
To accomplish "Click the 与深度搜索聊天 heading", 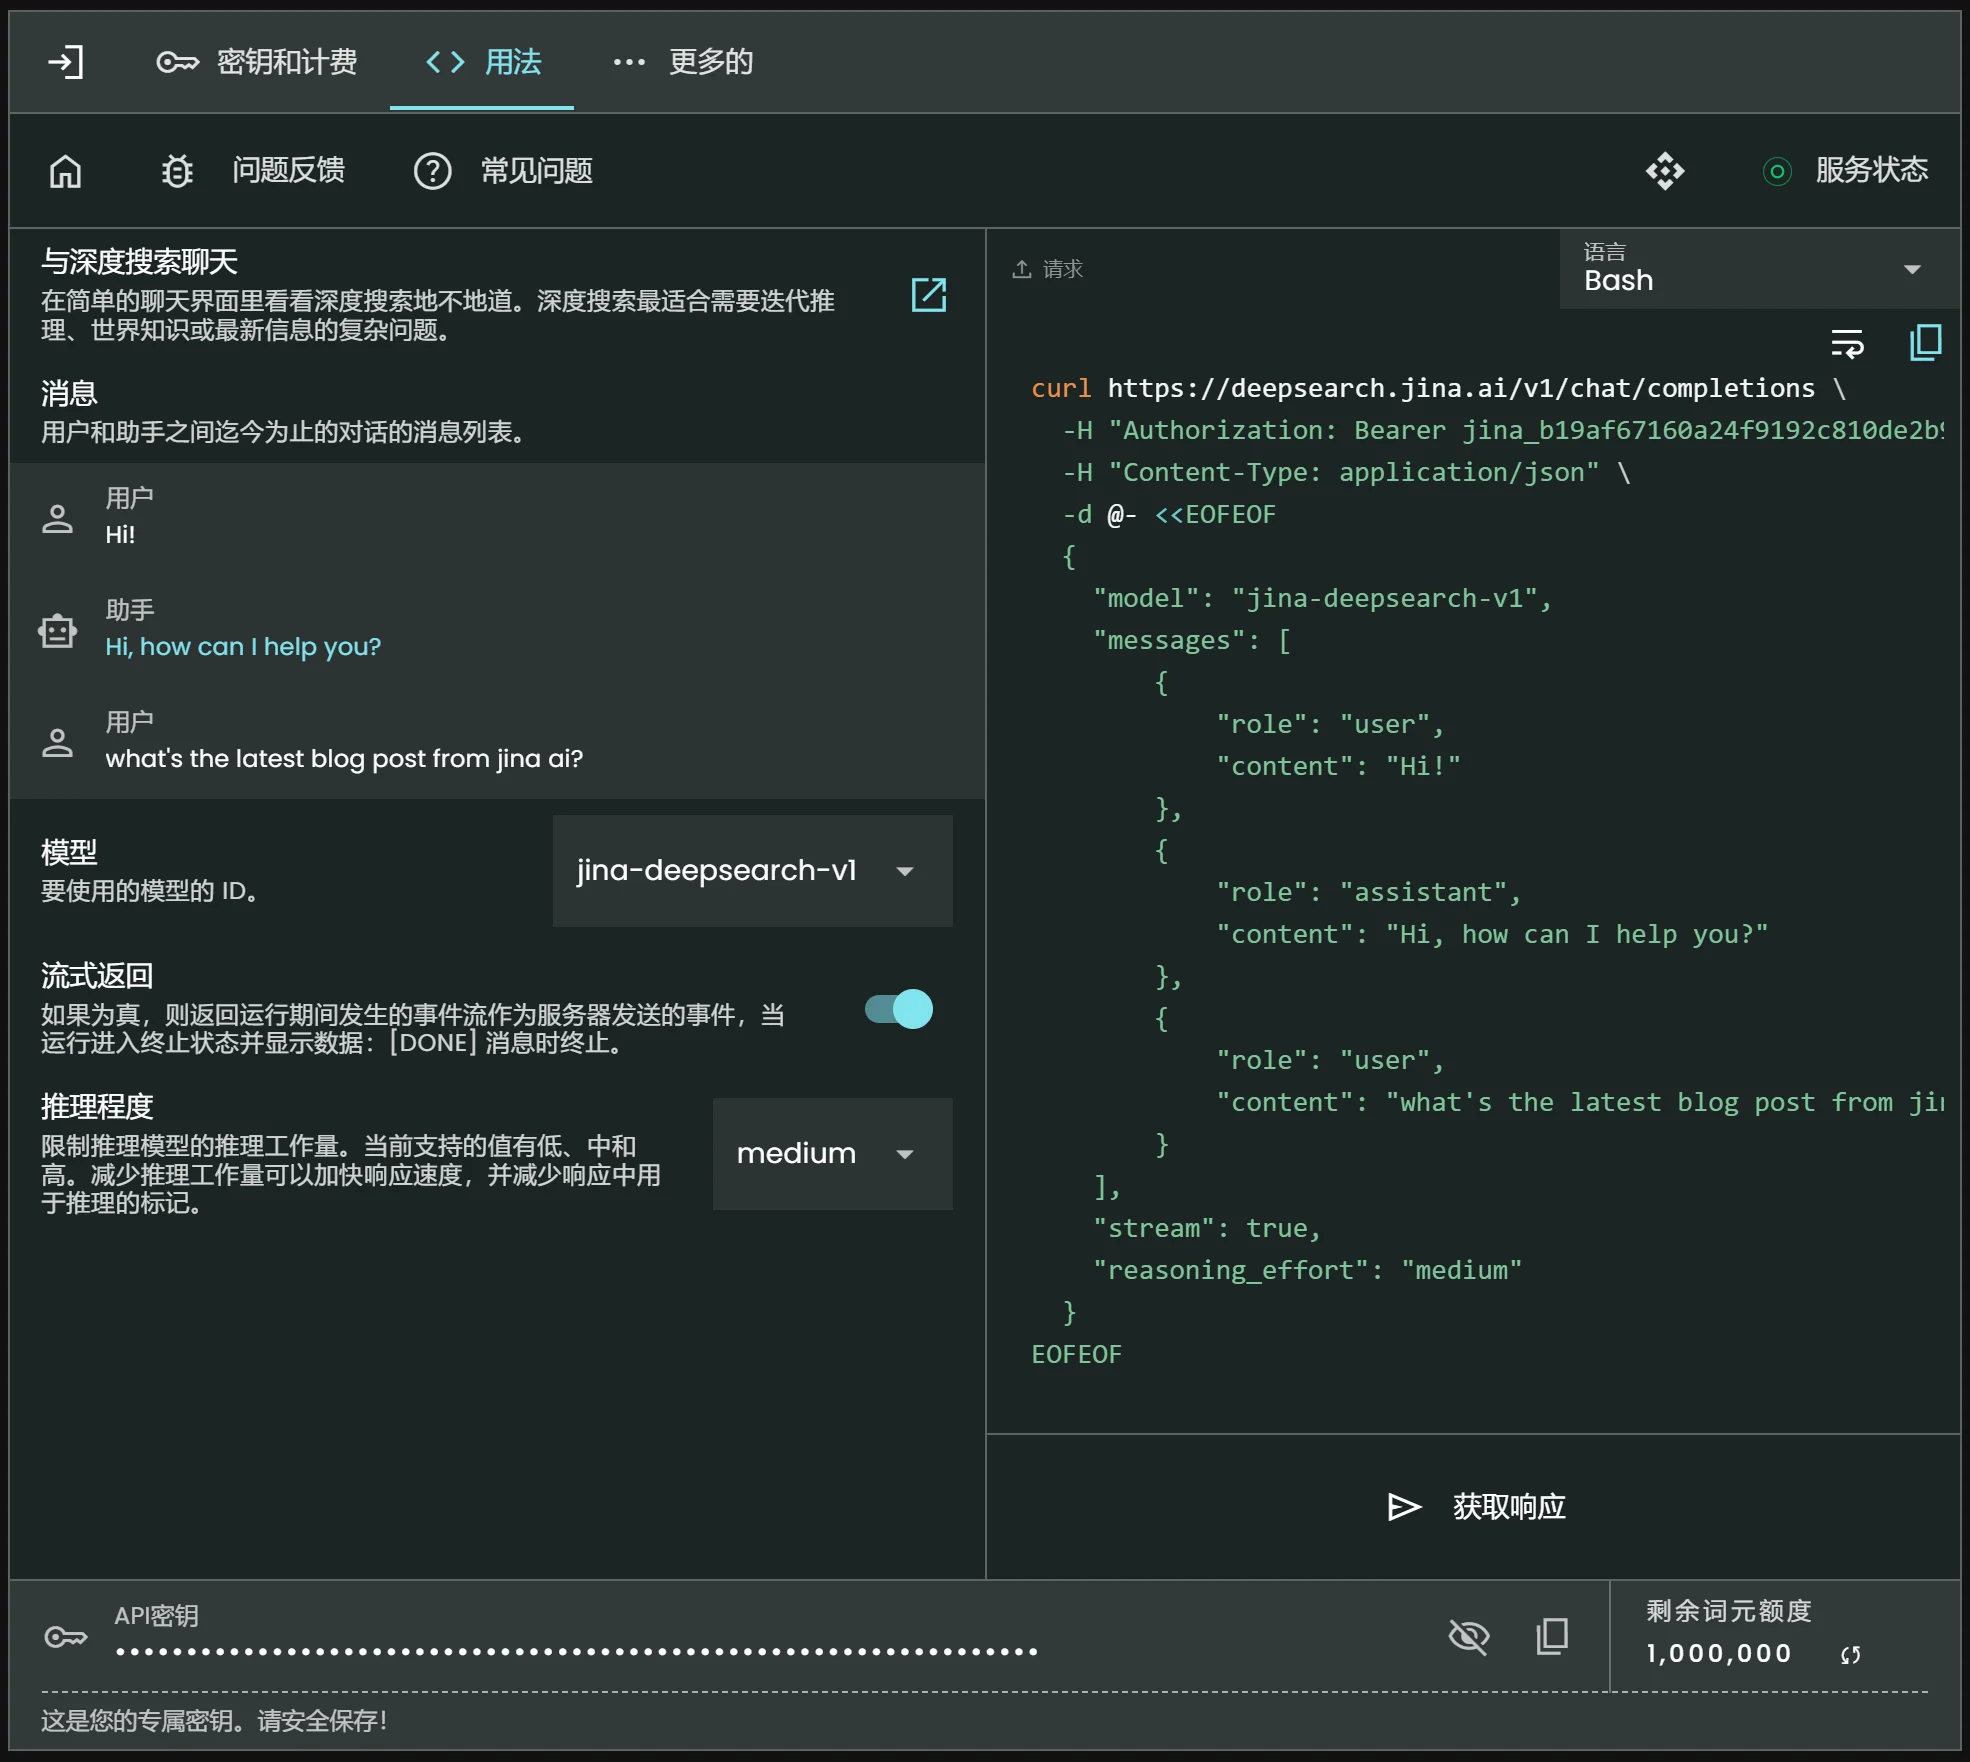I will 139,262.
